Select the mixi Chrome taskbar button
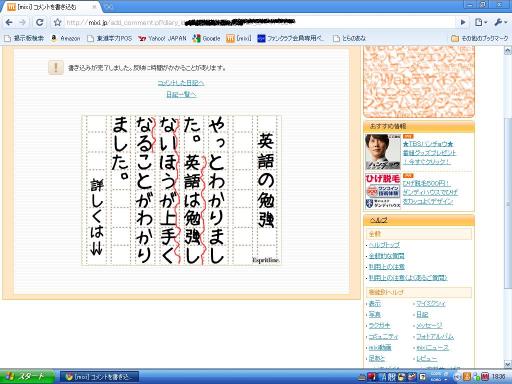Viewport: 512px width, 384px height. click(100, 377)
